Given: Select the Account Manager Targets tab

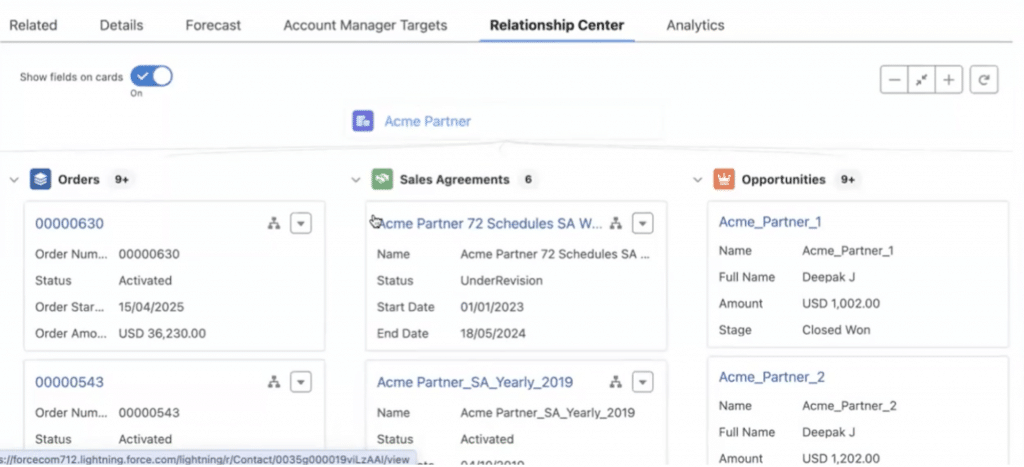Looking at the screenshot, I should tap(365, 25).
